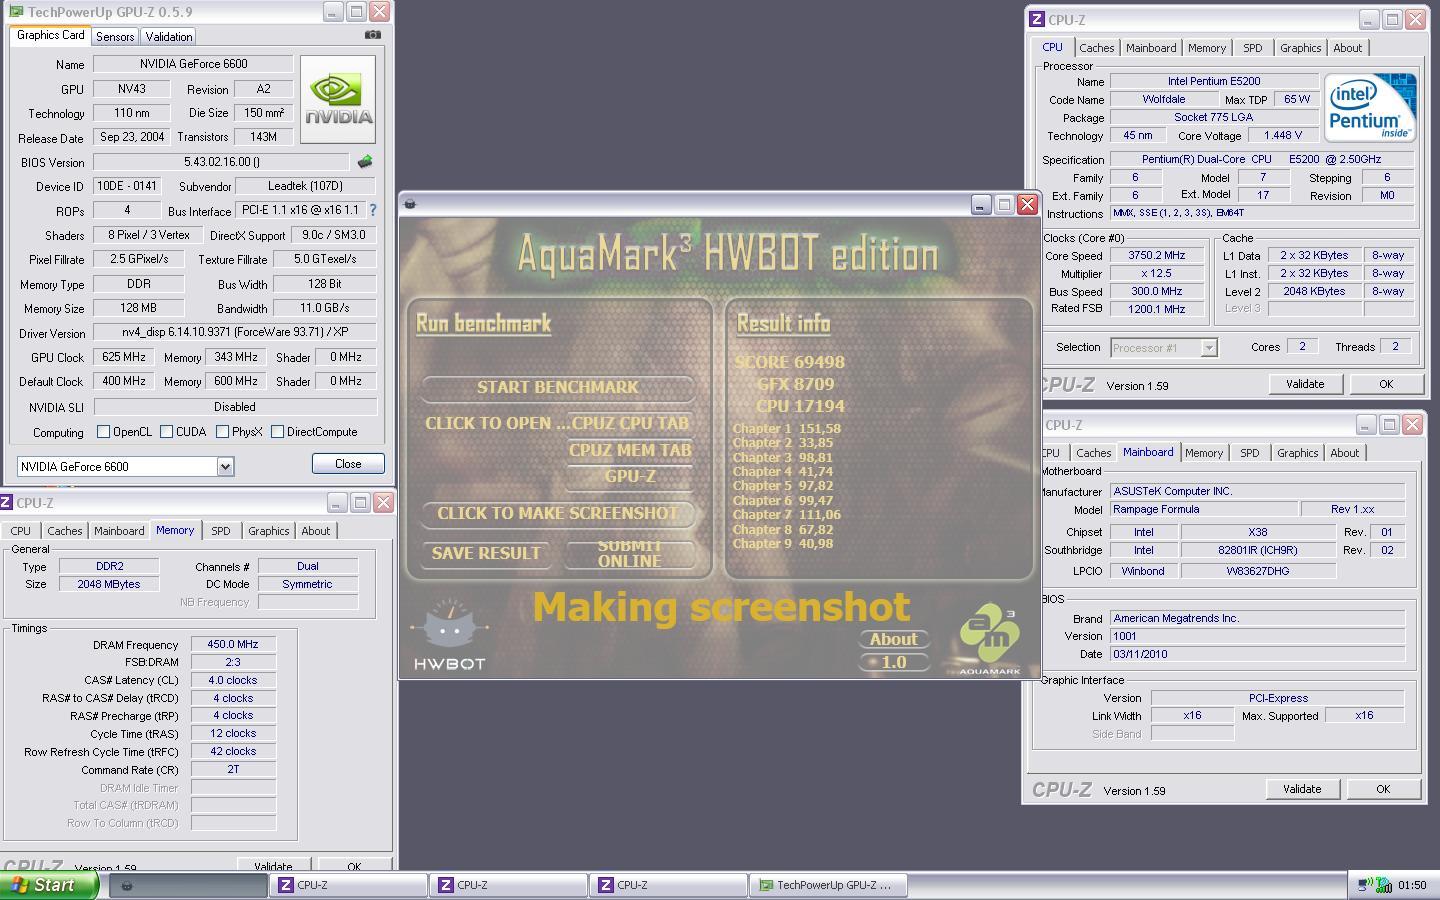The image size is (1440, 900).
Task: Click START BENCHMARK in AquaMark
Action: pos(558,387)
